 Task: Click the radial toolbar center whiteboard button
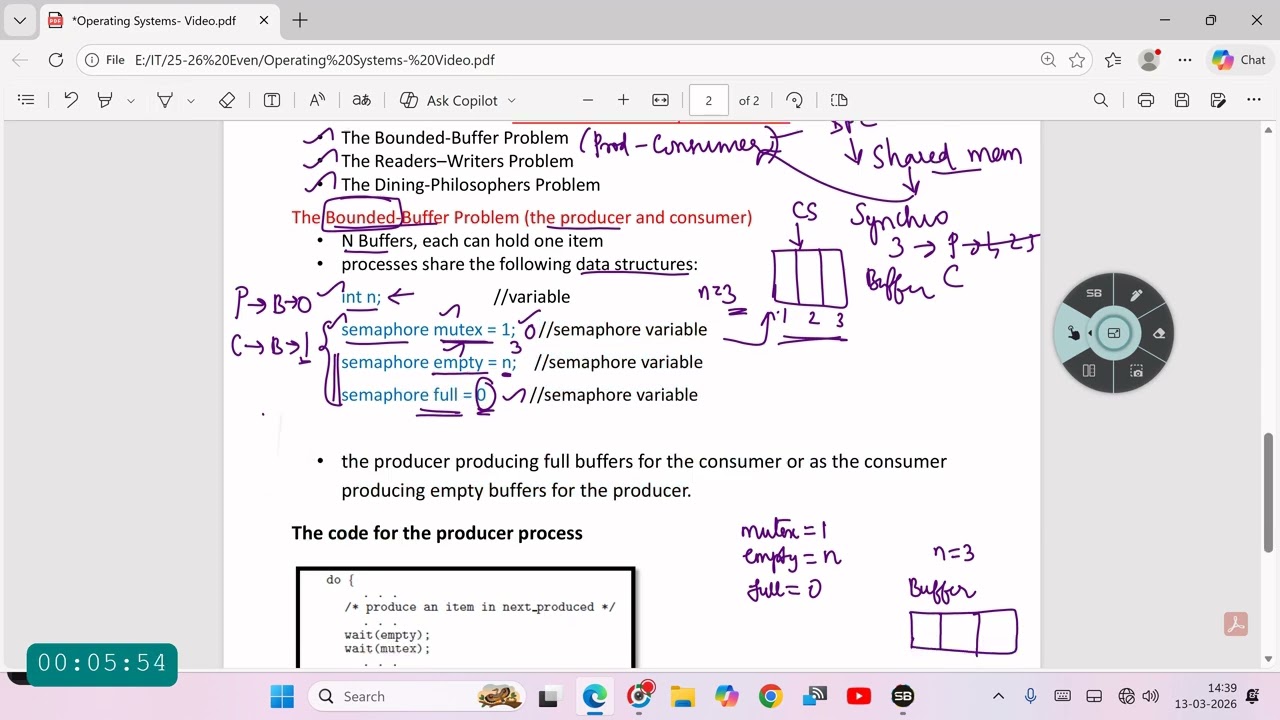point(1114,333)
